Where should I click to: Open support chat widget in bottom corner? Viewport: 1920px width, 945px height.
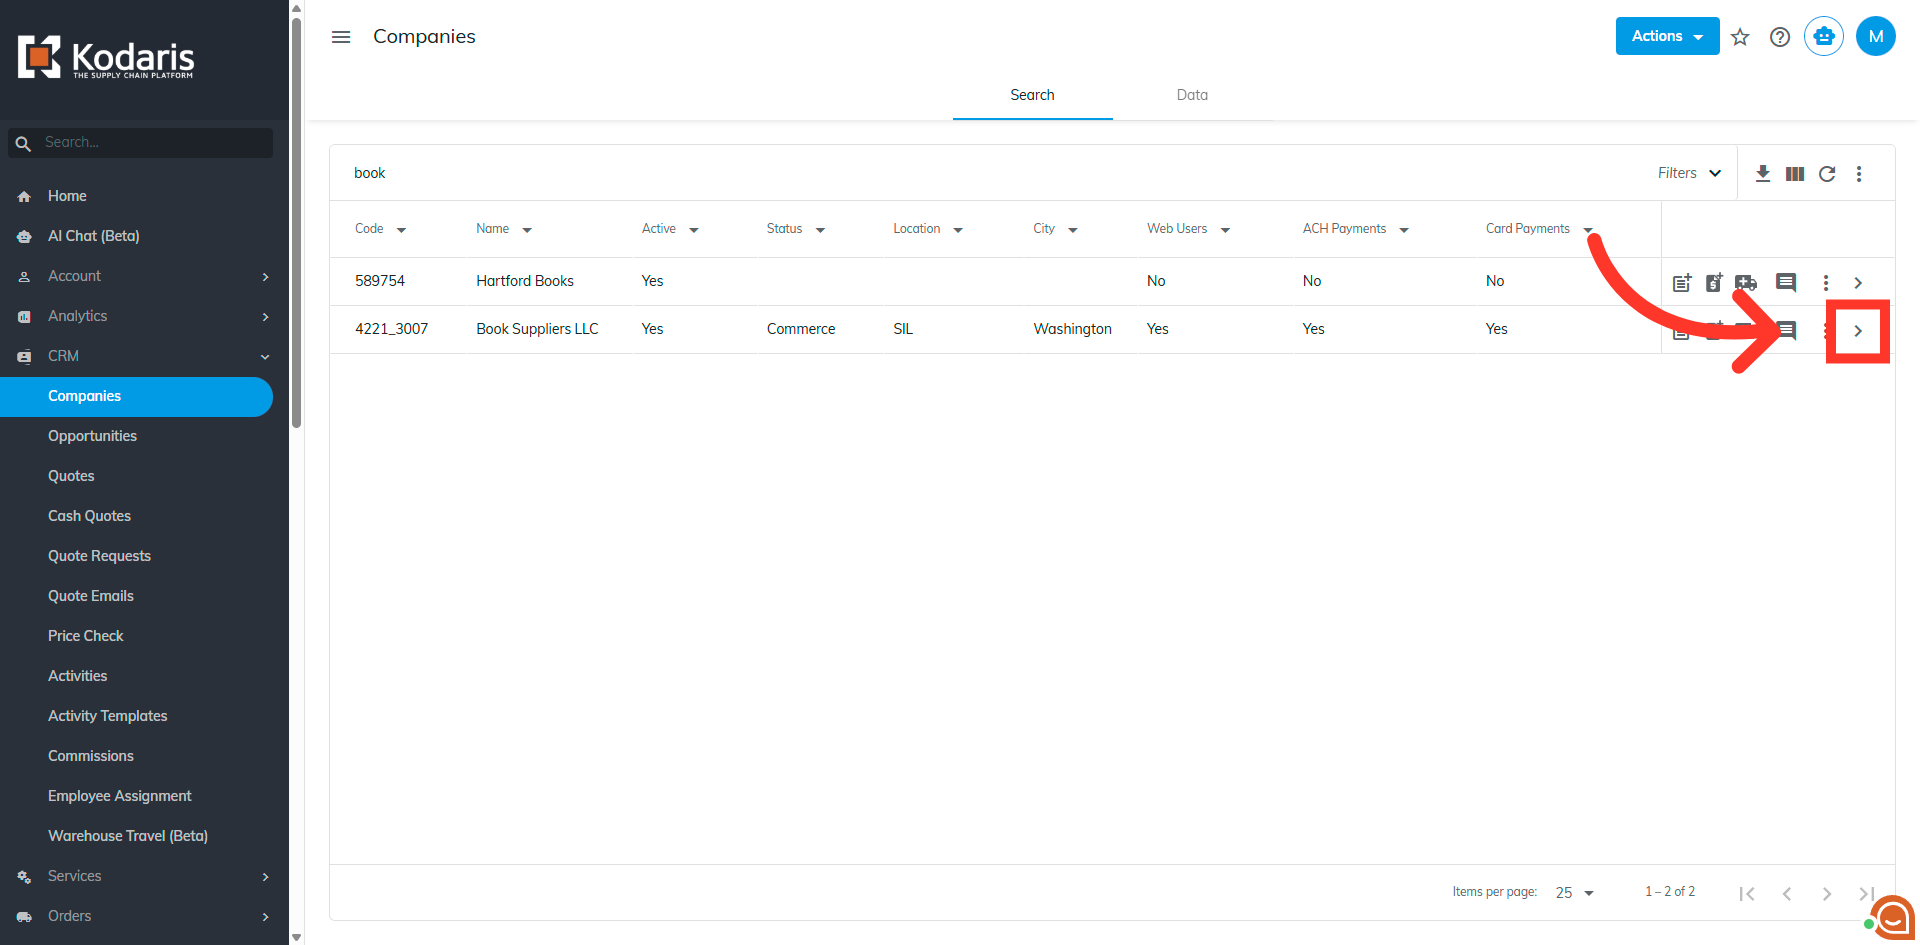point(1891,917)
